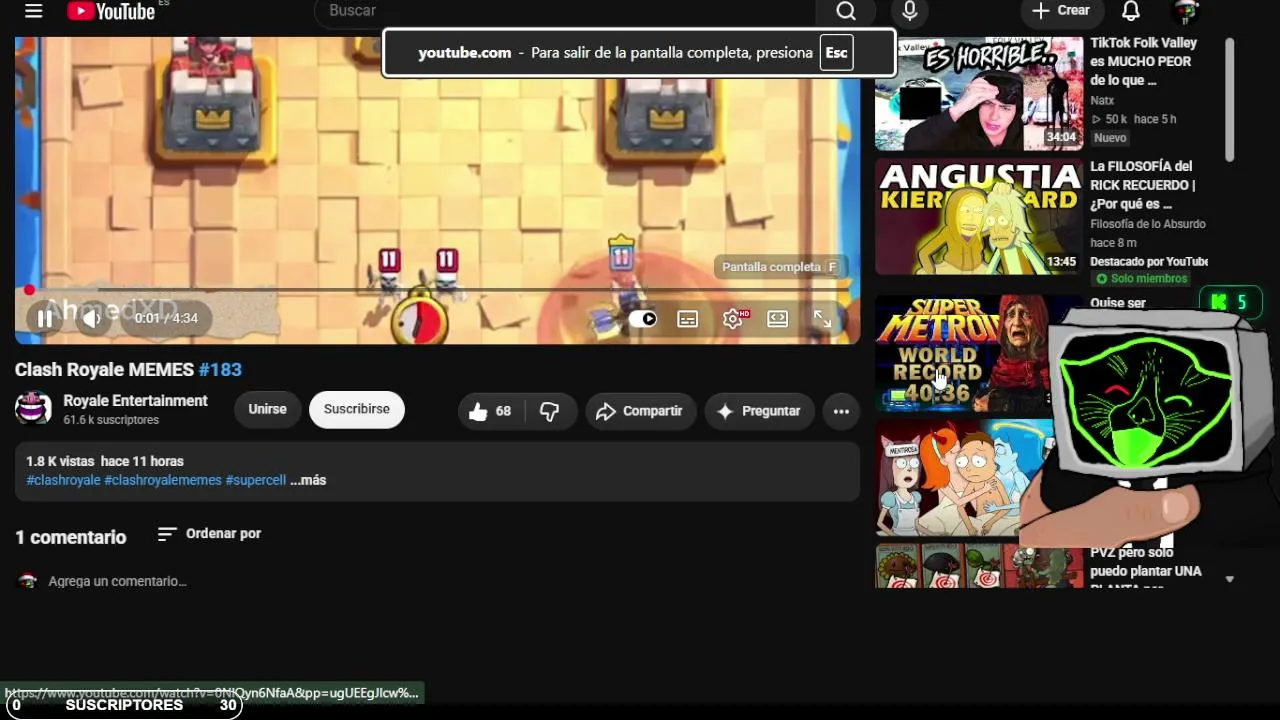Open the Rick and Morty cartoon thumbnail
Image resolution: width=1280 pixels, height=720 pixels.
[x=965, y=477]
